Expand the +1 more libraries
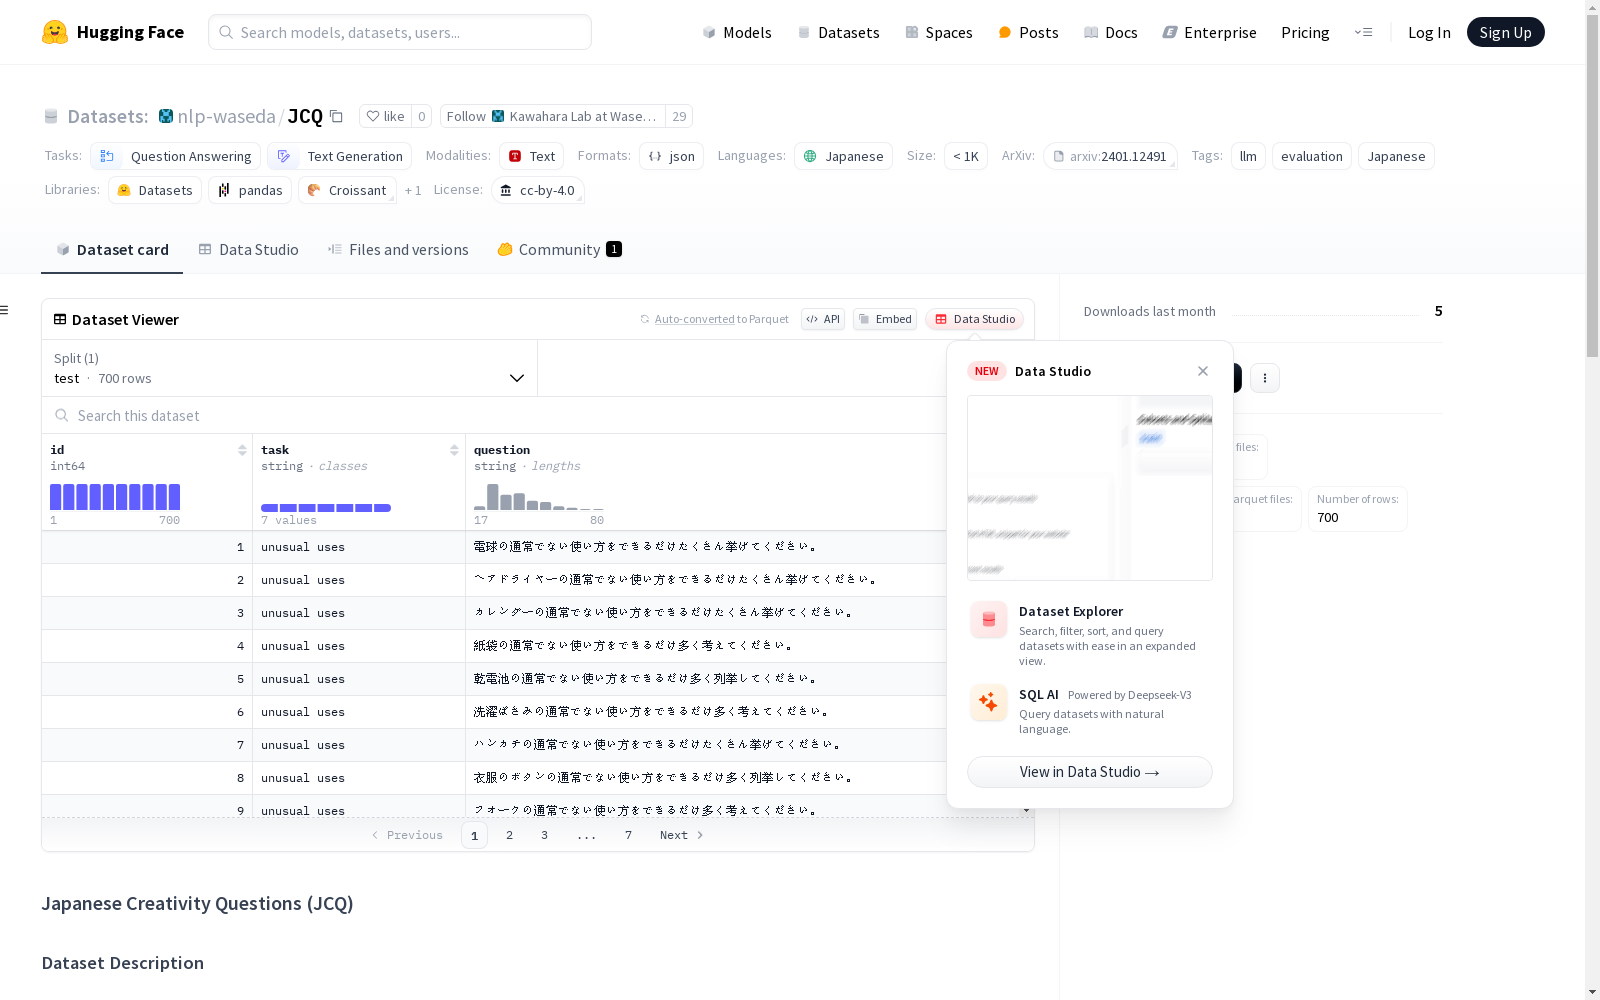Screen dimensions: 1600x1000 (413, 190)
